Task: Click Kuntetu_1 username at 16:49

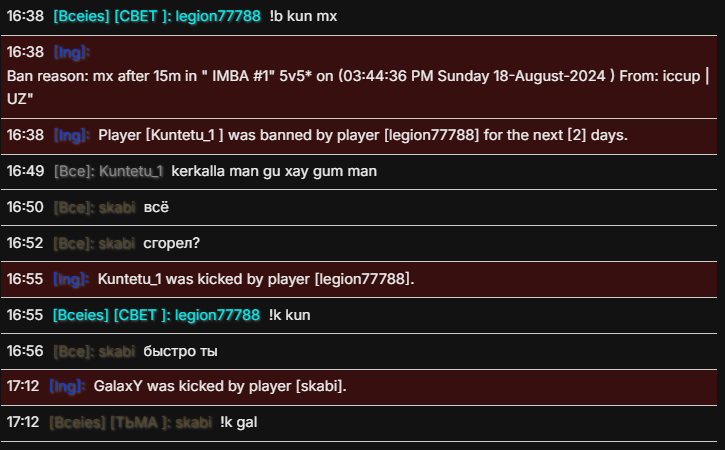Action: (x=131, y=171)
